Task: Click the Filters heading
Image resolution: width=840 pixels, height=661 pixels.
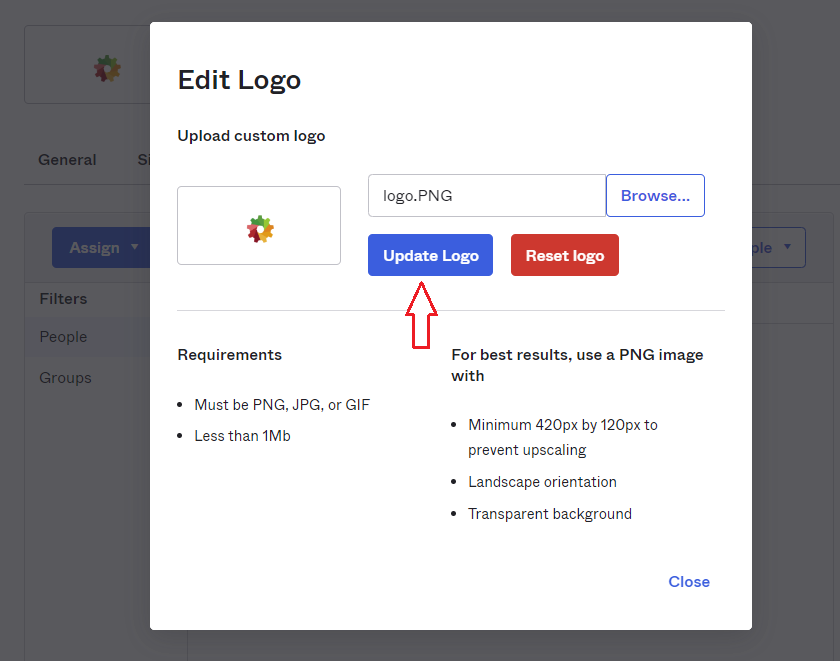Action: click(x=63, y=299)
